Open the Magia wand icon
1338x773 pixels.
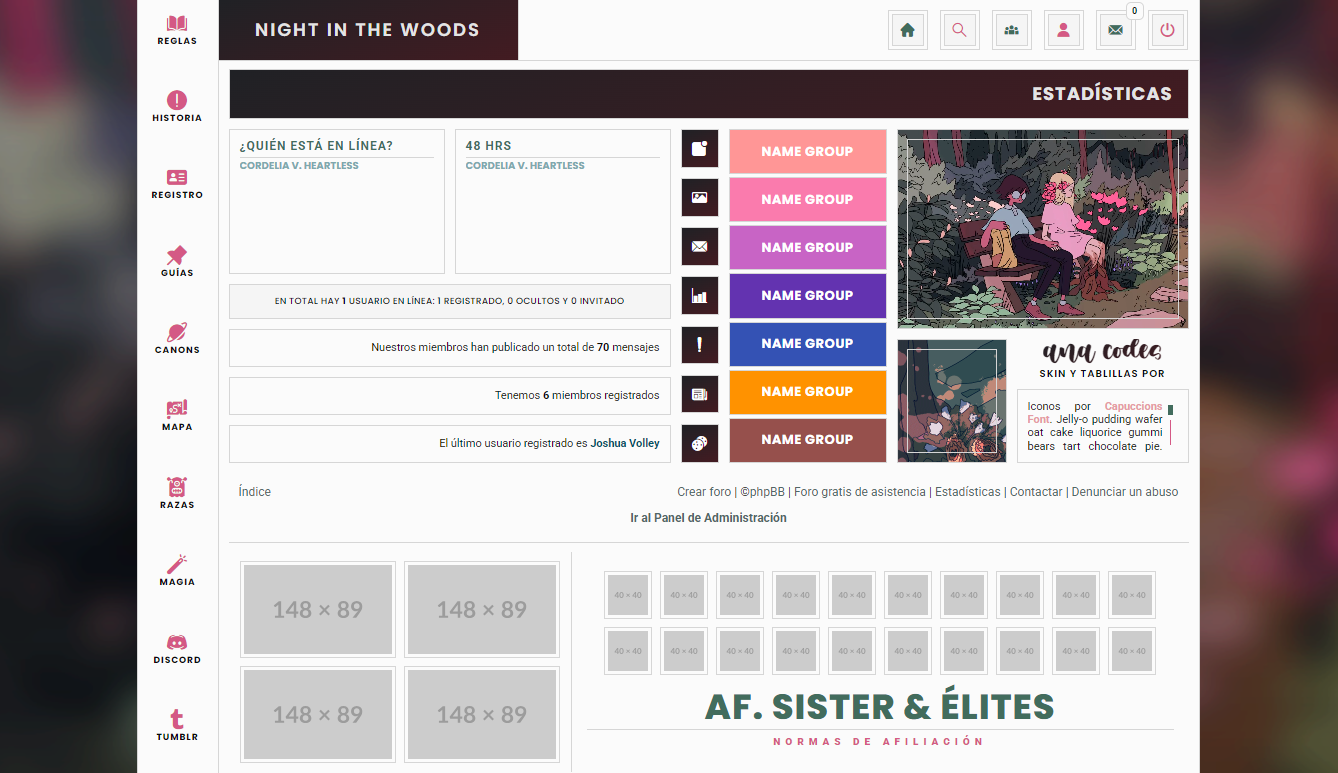coord(177,564)
